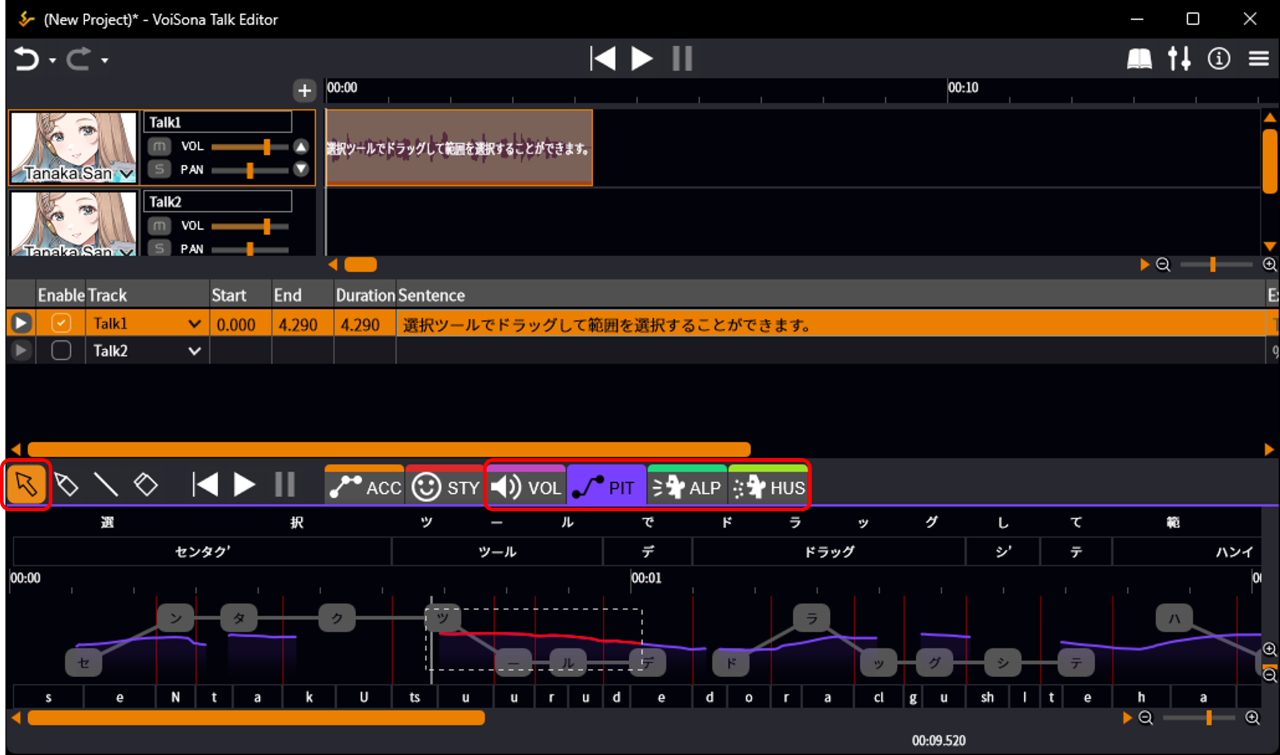Open the Talk1 track dropdown in table
Image resolution: width=1280 pixels, height=755 pixels.
pos(194,325)
